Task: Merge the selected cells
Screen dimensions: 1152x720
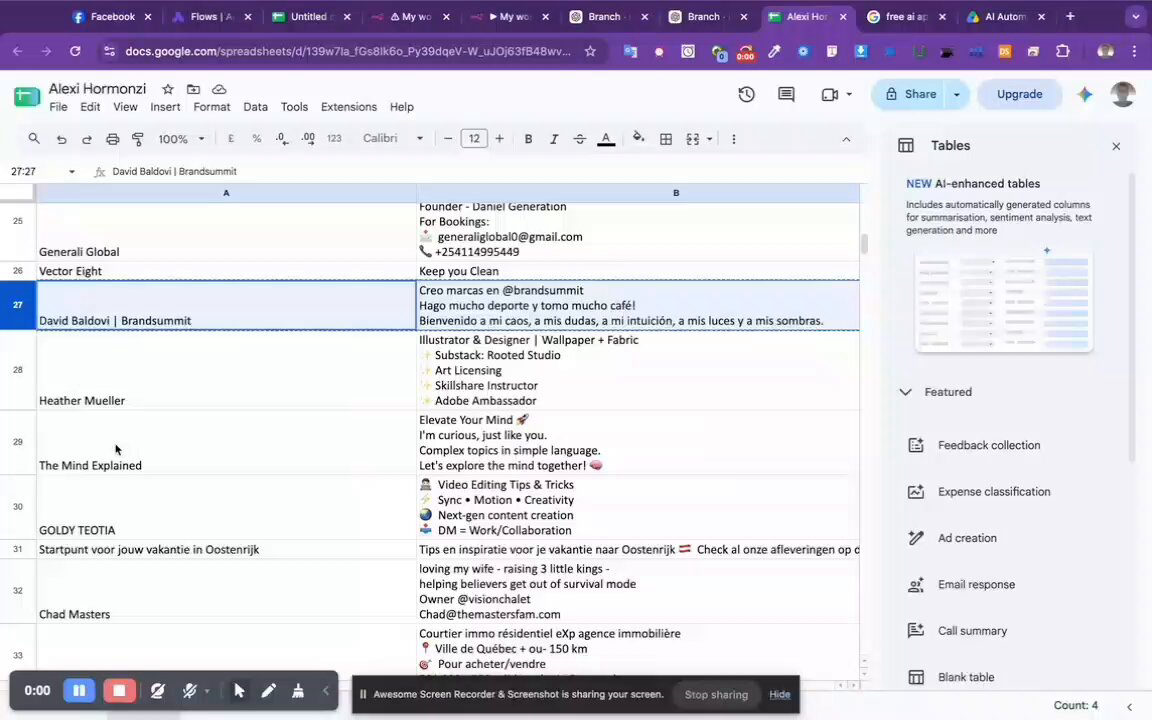Action: pos(692,139)
